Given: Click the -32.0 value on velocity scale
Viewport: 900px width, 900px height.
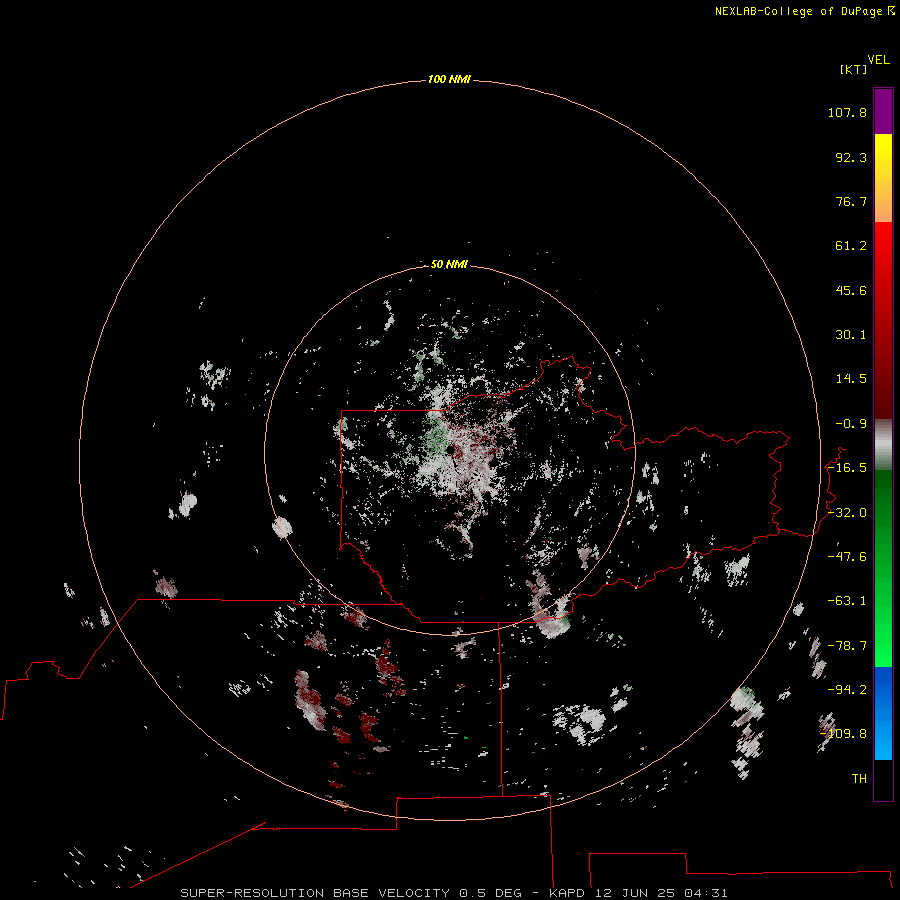Looking at the screenshot, I should point(847,513).
